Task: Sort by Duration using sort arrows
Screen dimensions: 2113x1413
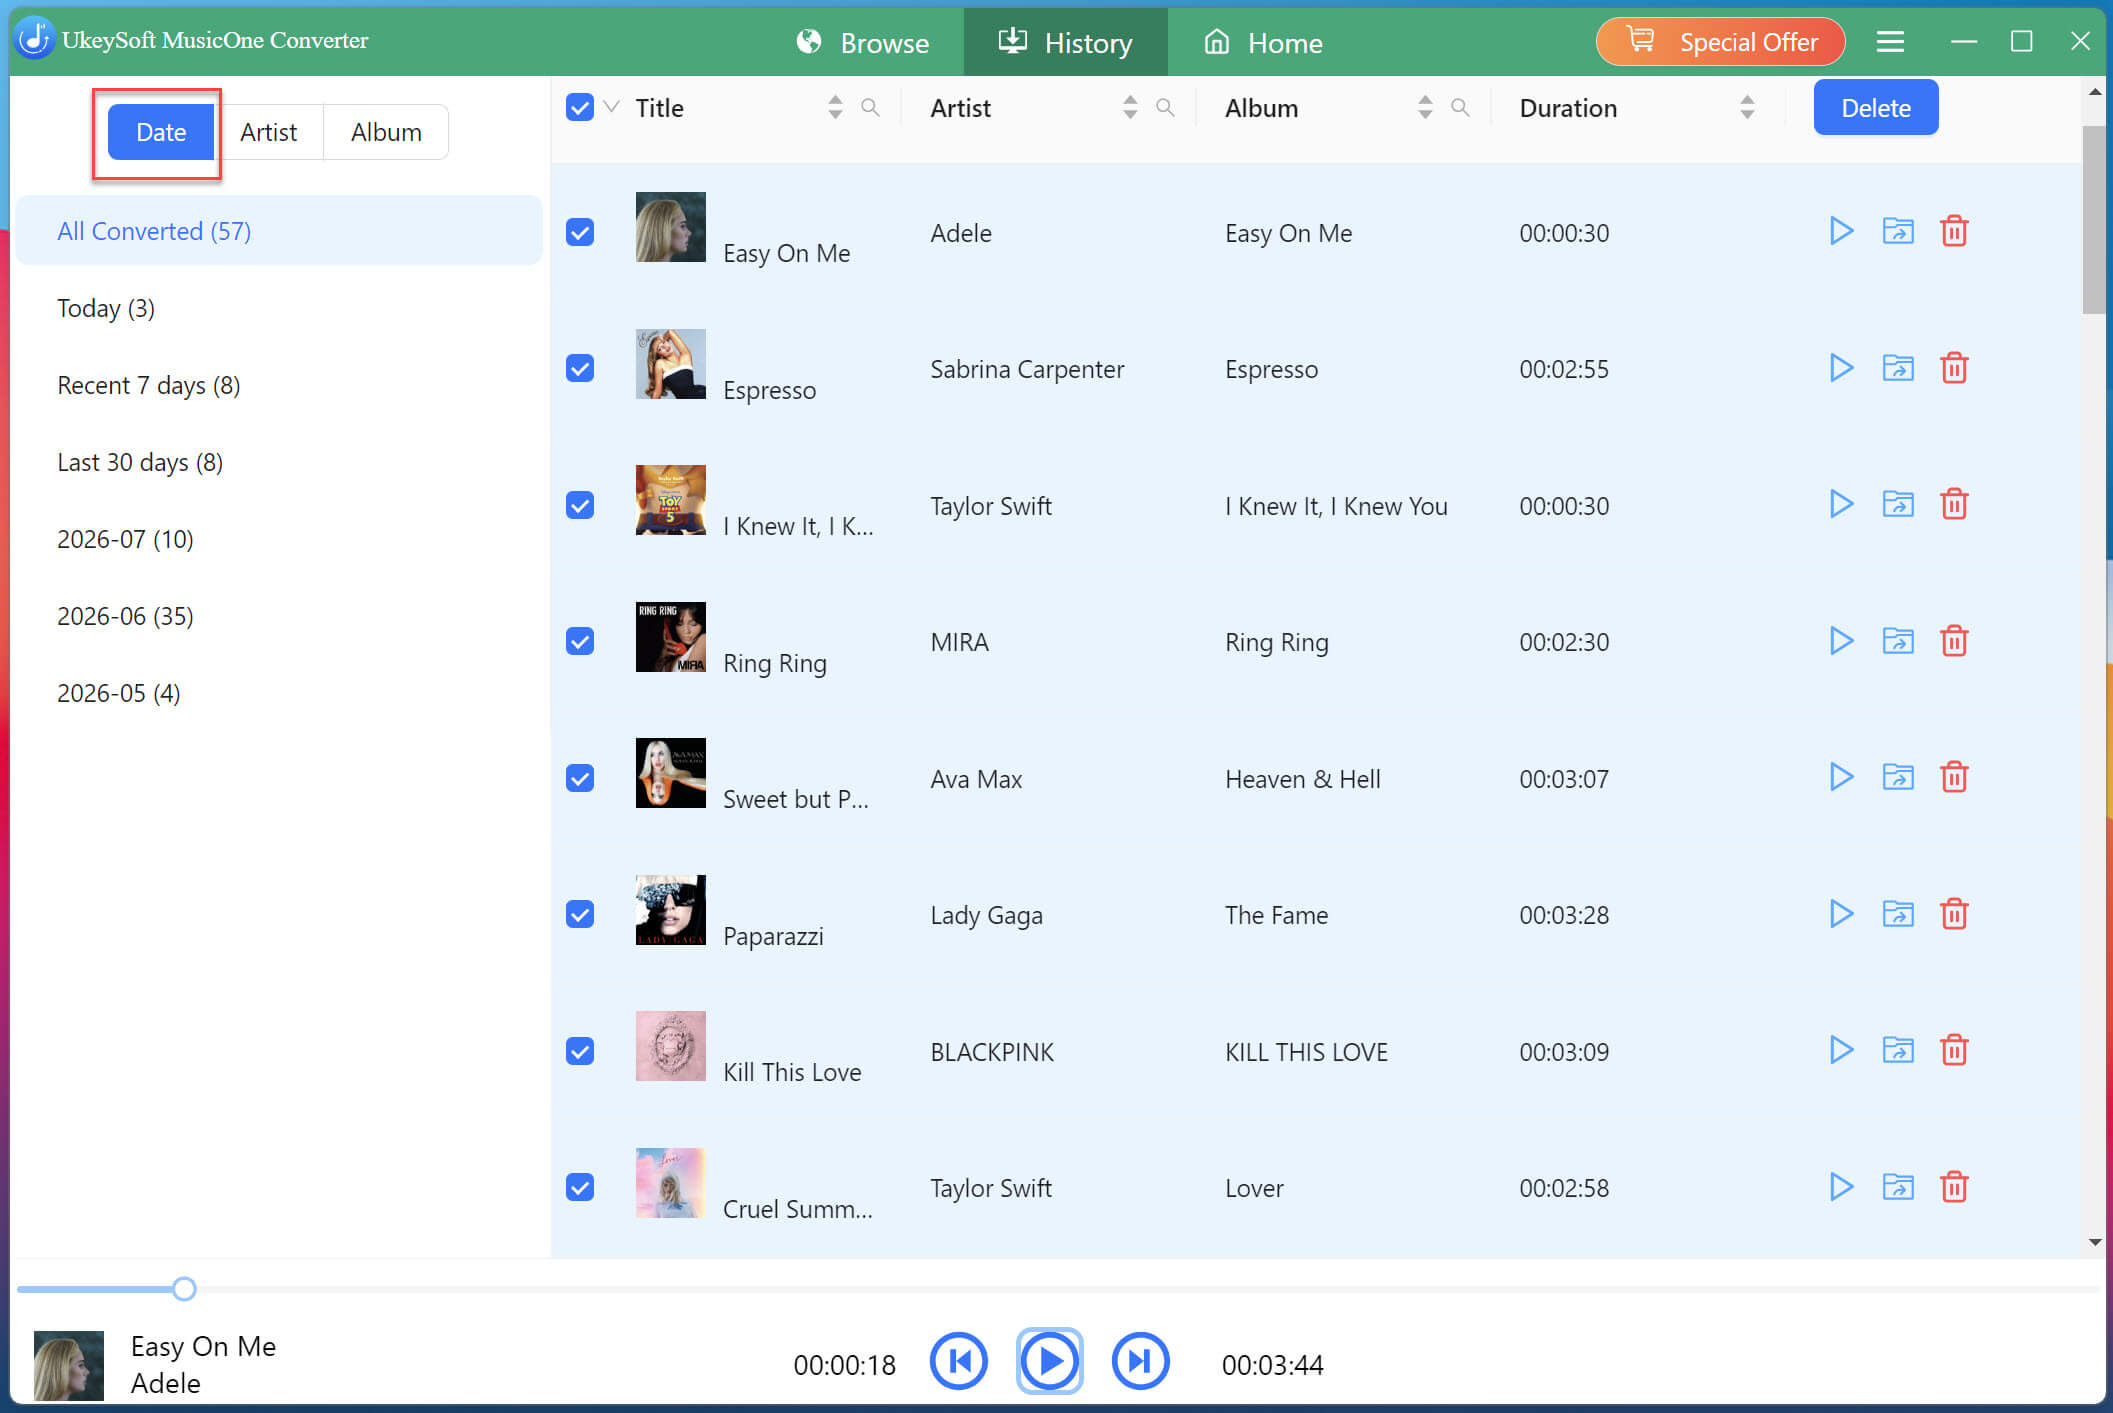Action: click(1747, 107)
